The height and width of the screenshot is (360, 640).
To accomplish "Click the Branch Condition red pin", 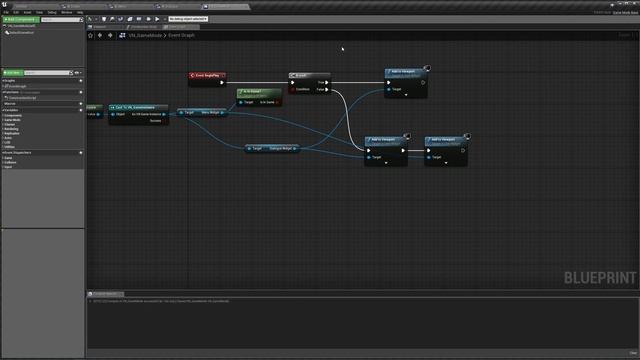I will point(293,89).
